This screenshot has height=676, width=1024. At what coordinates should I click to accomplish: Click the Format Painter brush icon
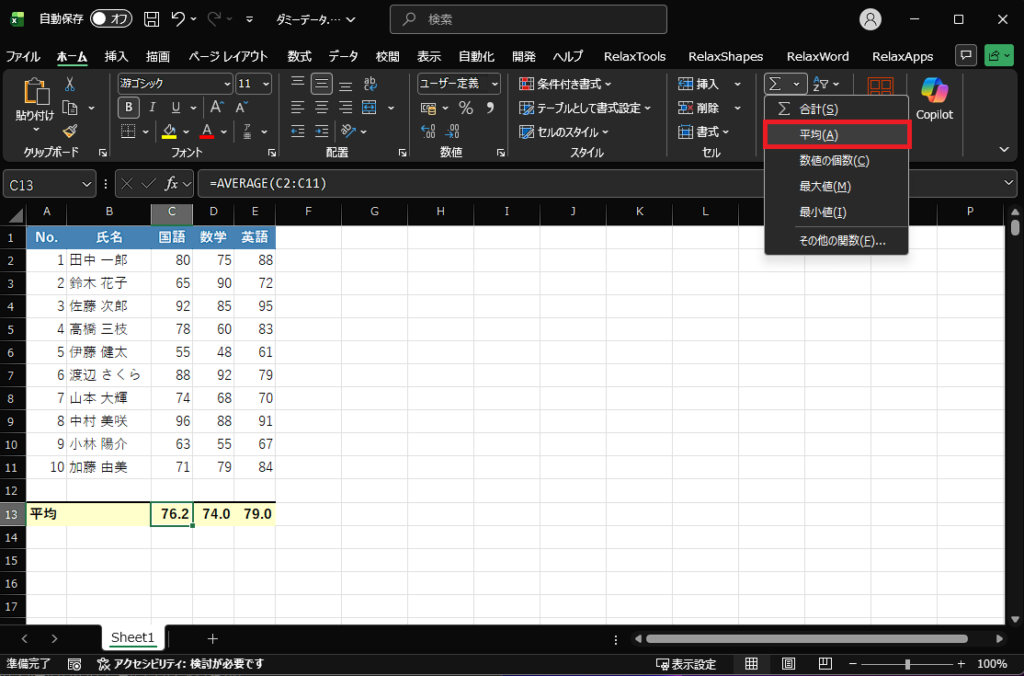click(x=70, y=131)
